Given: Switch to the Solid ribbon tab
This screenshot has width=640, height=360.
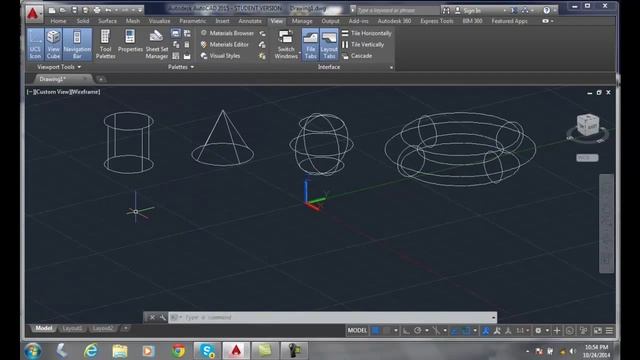Looking at the screenshot, I should [83, 21].
